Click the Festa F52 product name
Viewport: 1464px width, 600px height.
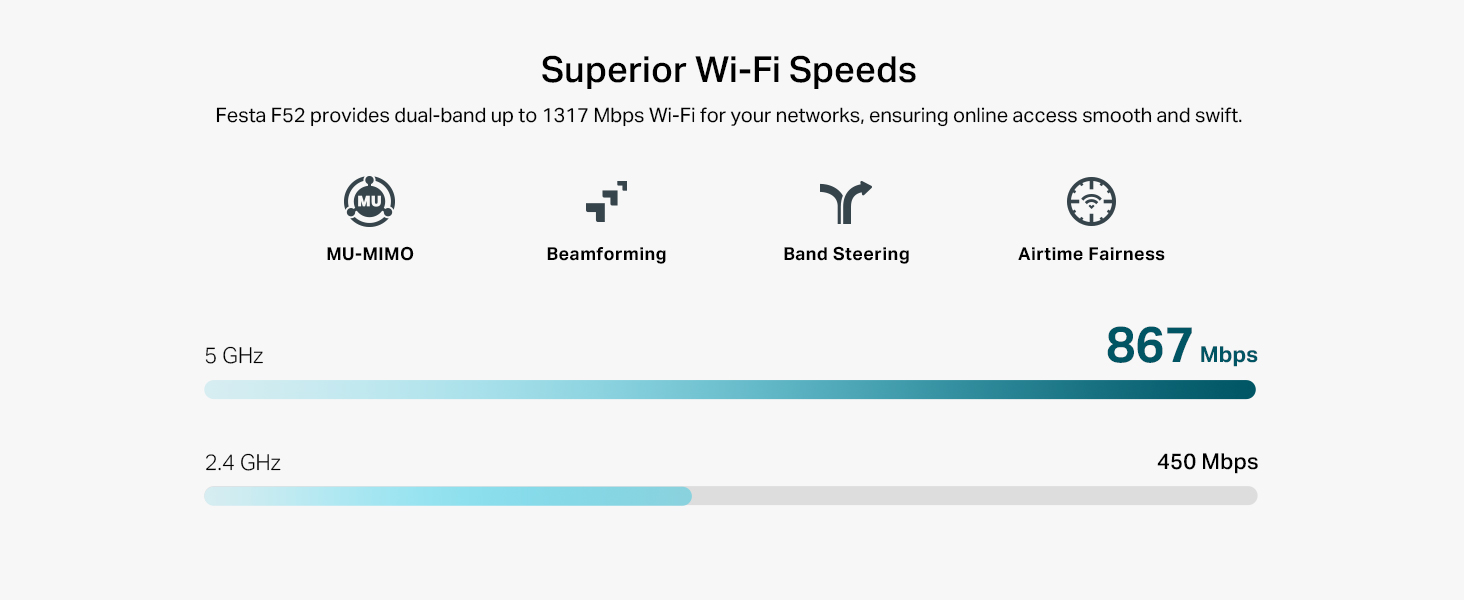[x=261, y=116]
